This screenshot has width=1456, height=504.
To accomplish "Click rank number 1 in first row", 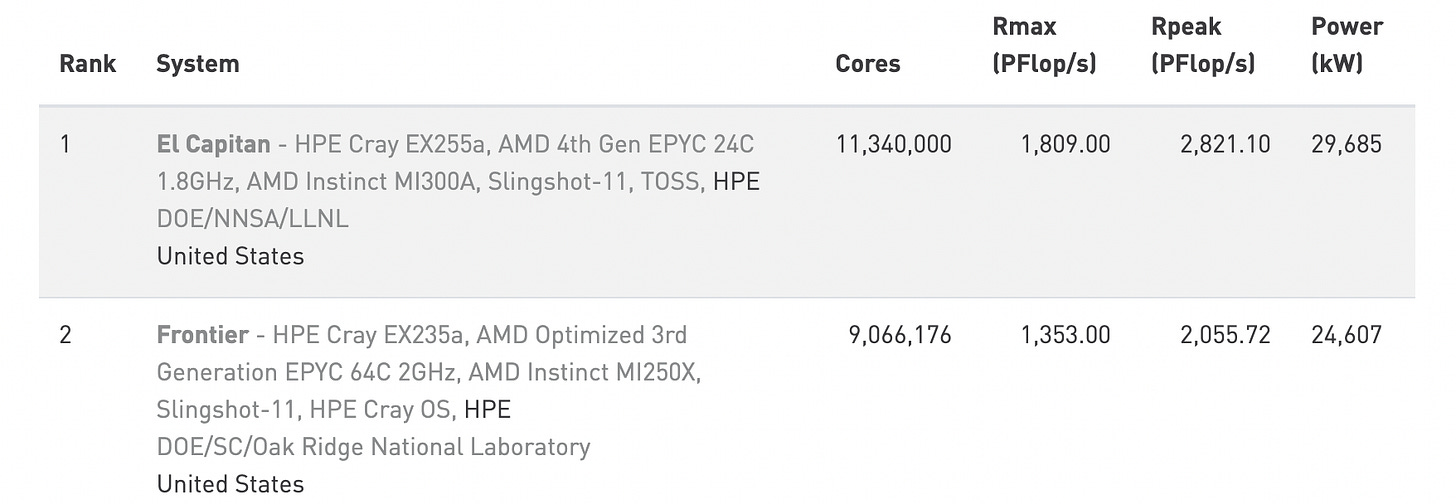I will [65, 144].
